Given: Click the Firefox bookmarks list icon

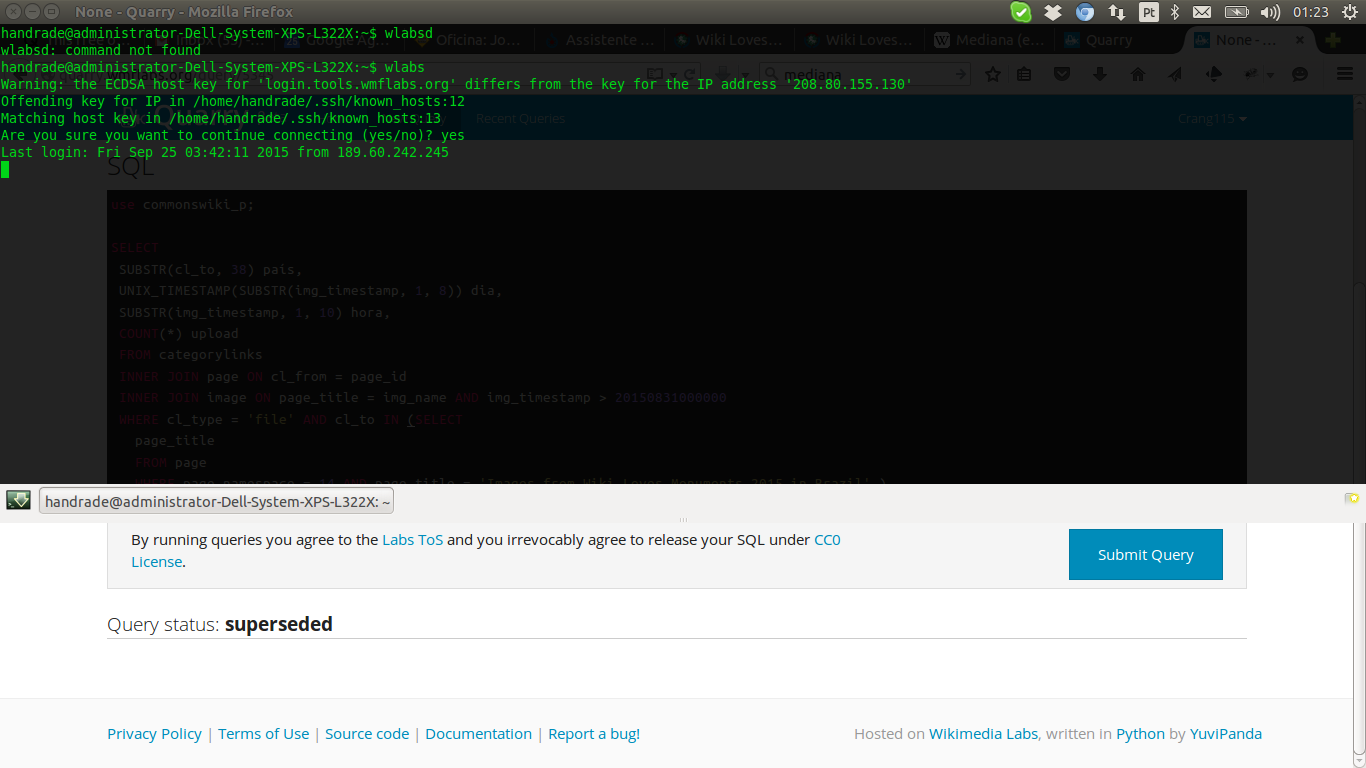Looking at the screenshot, I should click(1024, 74).
